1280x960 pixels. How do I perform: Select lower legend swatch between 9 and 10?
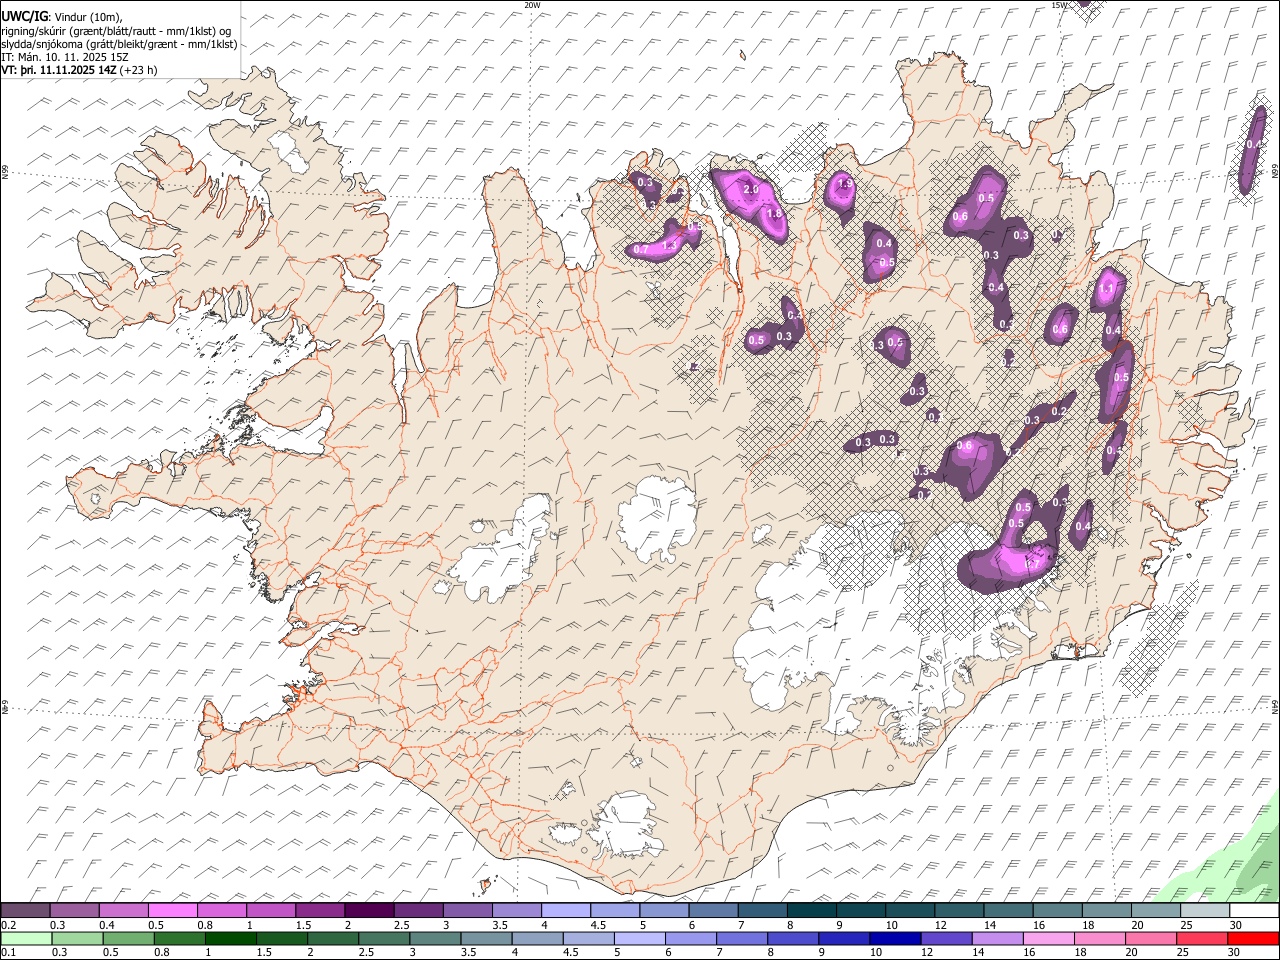[x=843, y=938]
